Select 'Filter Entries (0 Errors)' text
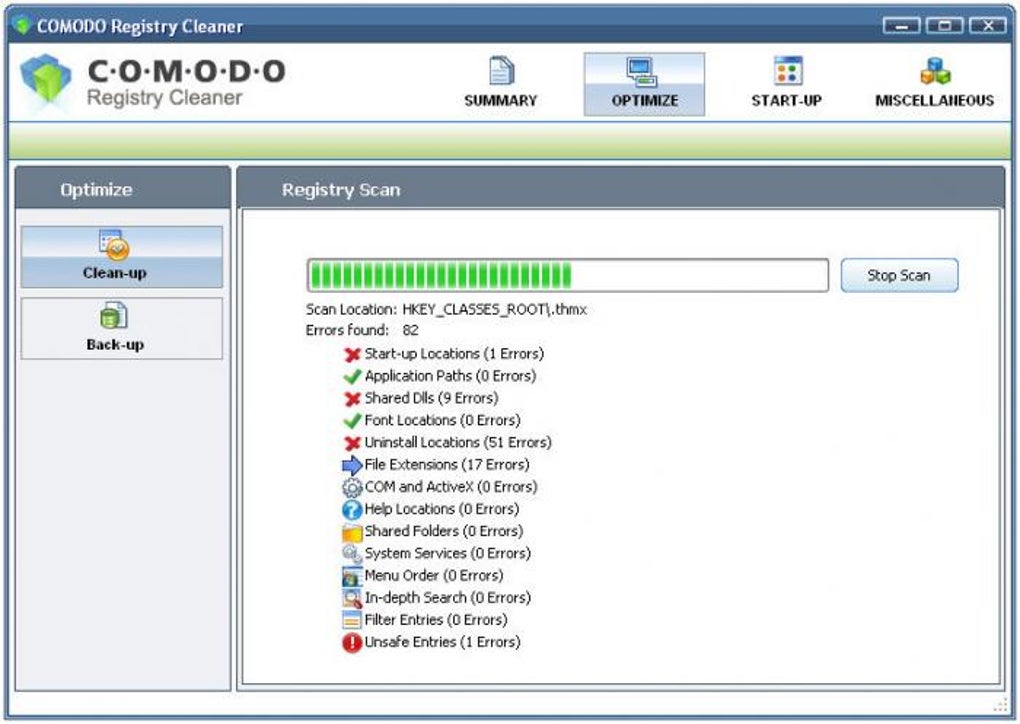 (x=436, y=619)
